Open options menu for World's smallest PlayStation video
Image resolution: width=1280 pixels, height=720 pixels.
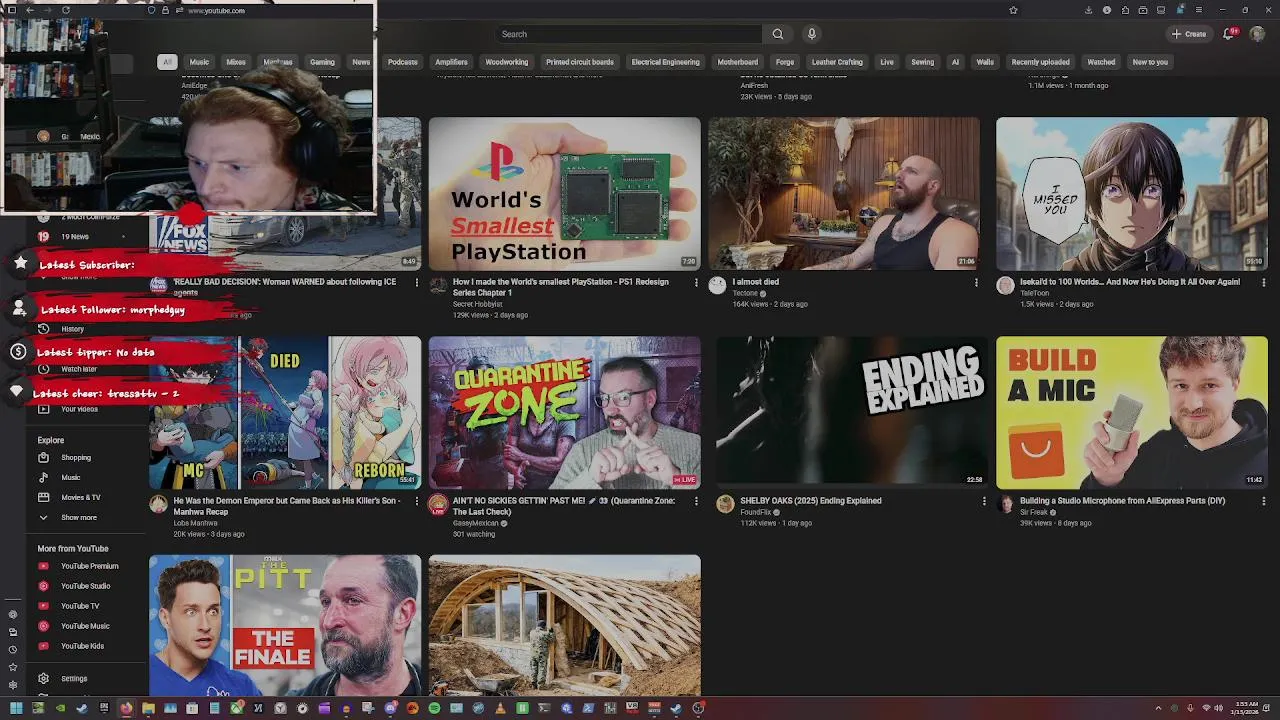[x=696, y=282]
